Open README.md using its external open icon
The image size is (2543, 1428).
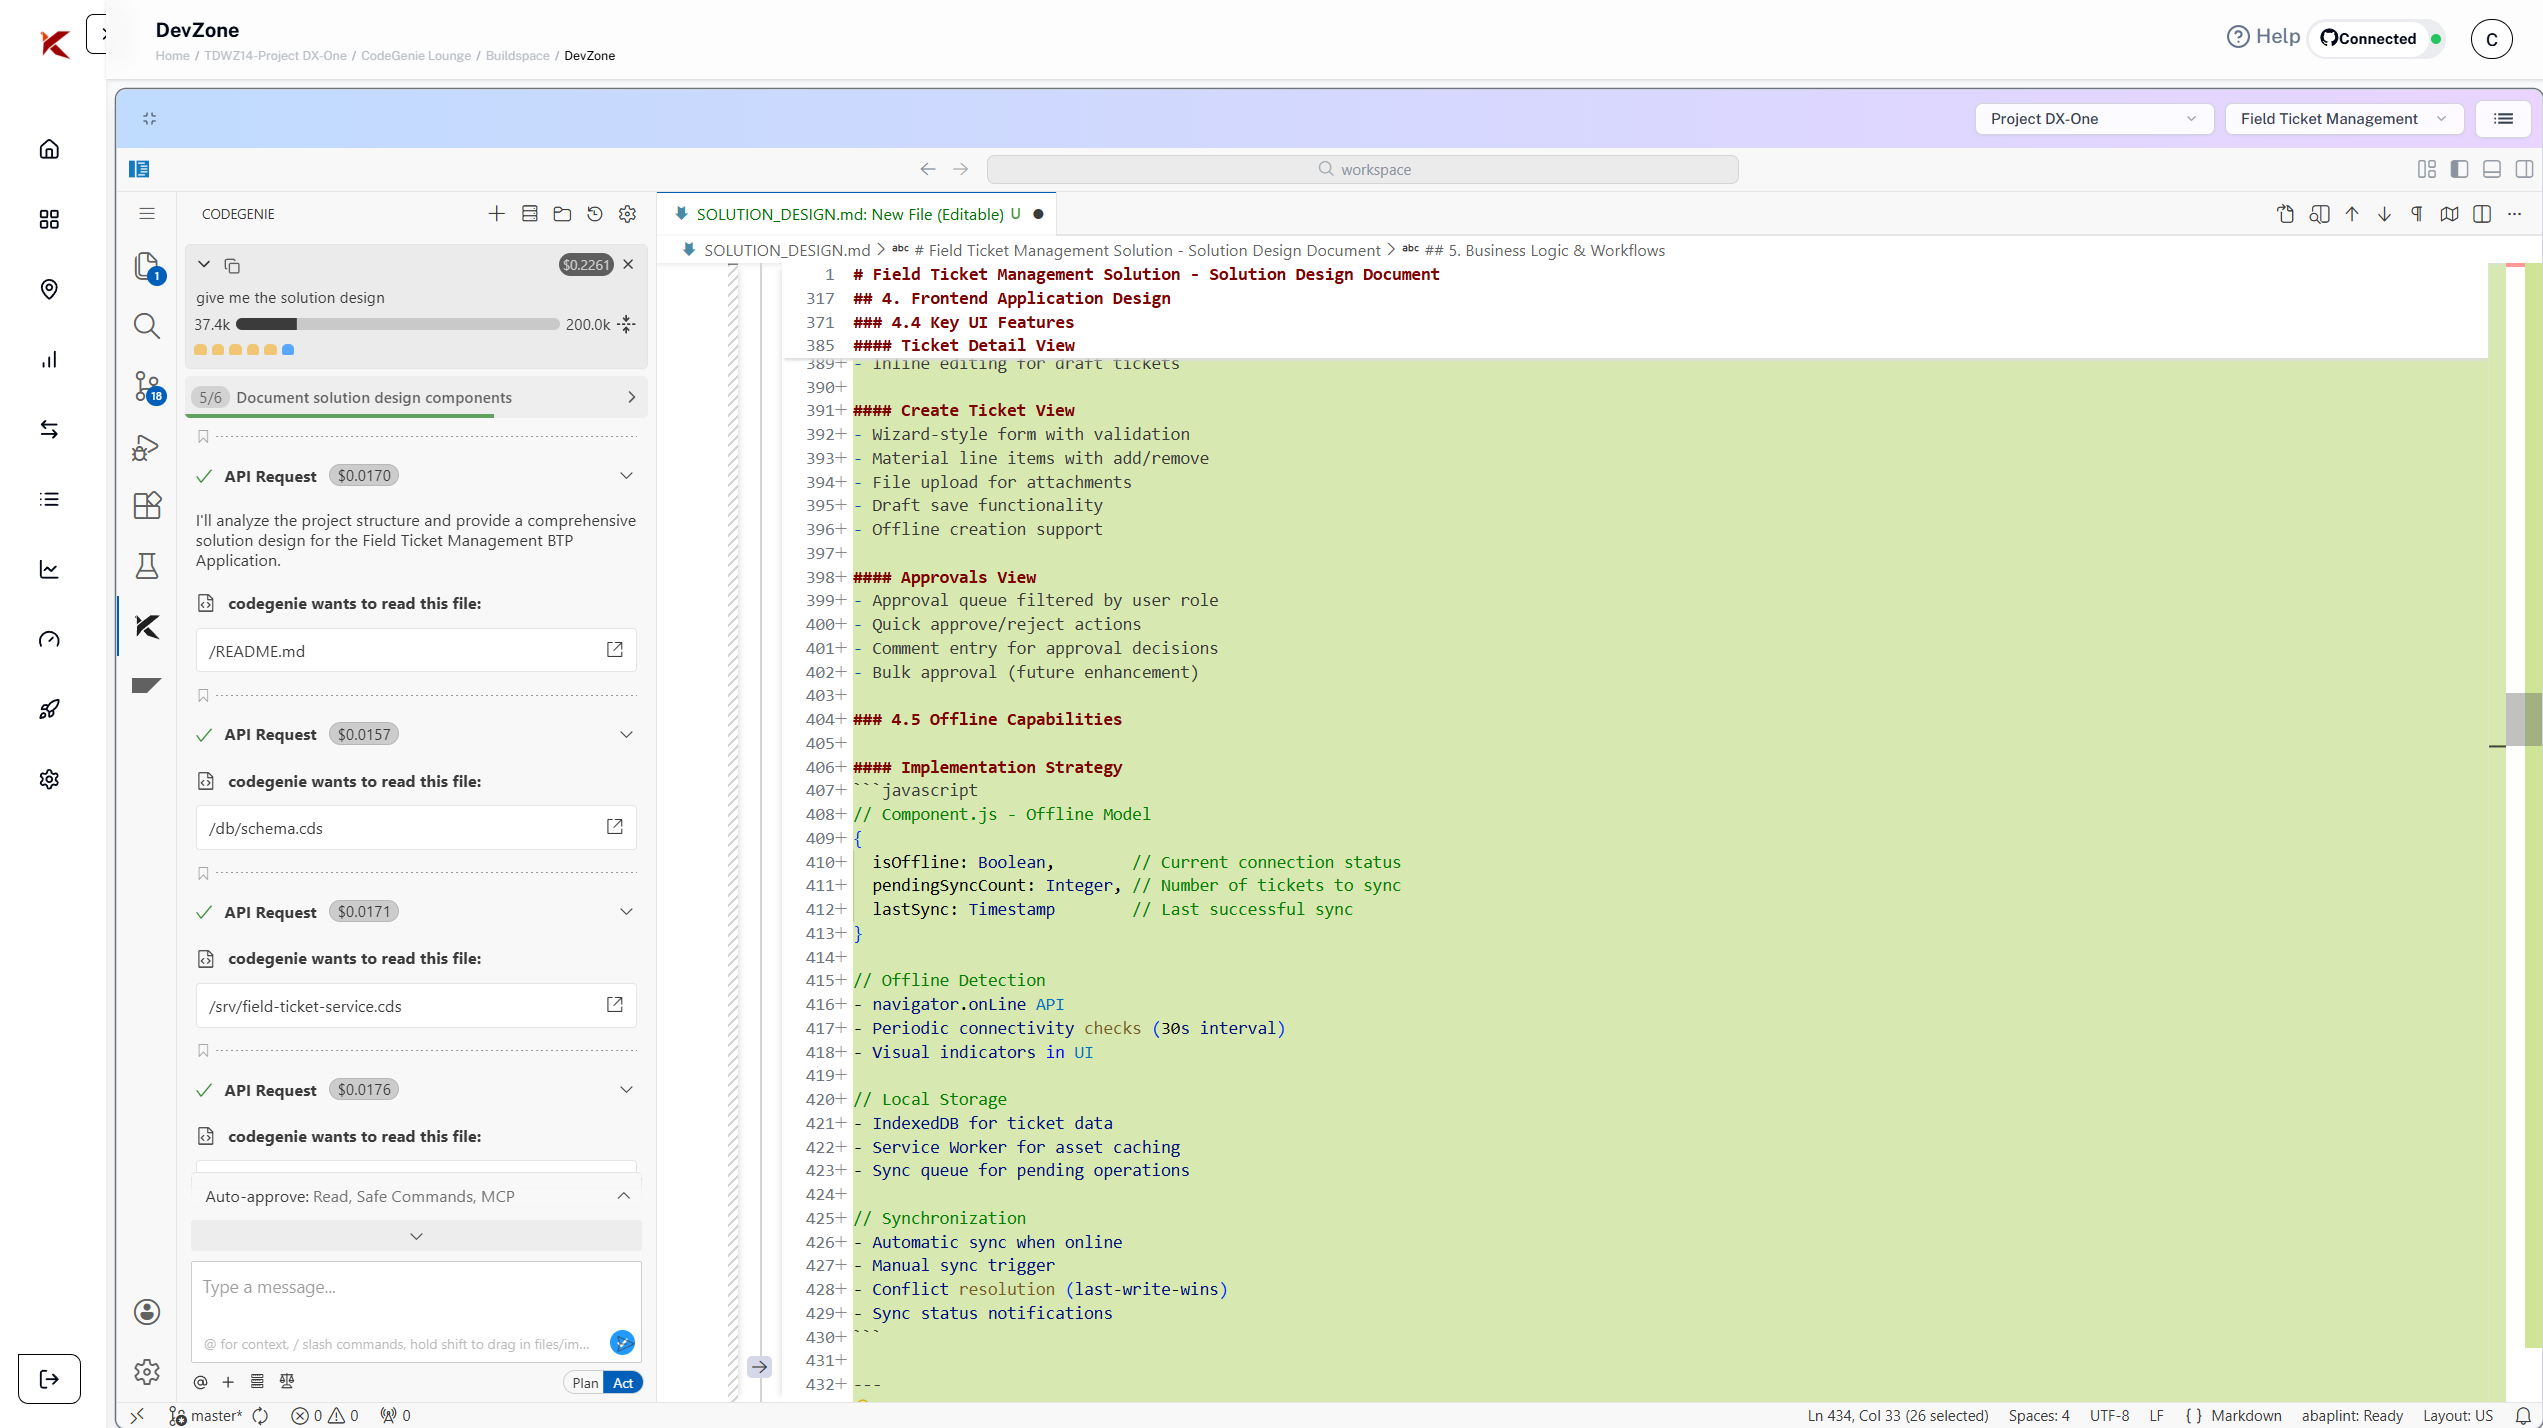click(x=615, y=650)
